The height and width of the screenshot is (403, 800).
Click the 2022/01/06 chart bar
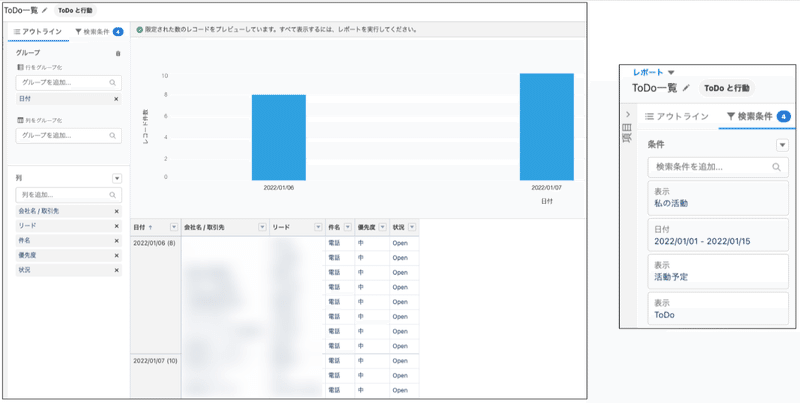point(279,137)
